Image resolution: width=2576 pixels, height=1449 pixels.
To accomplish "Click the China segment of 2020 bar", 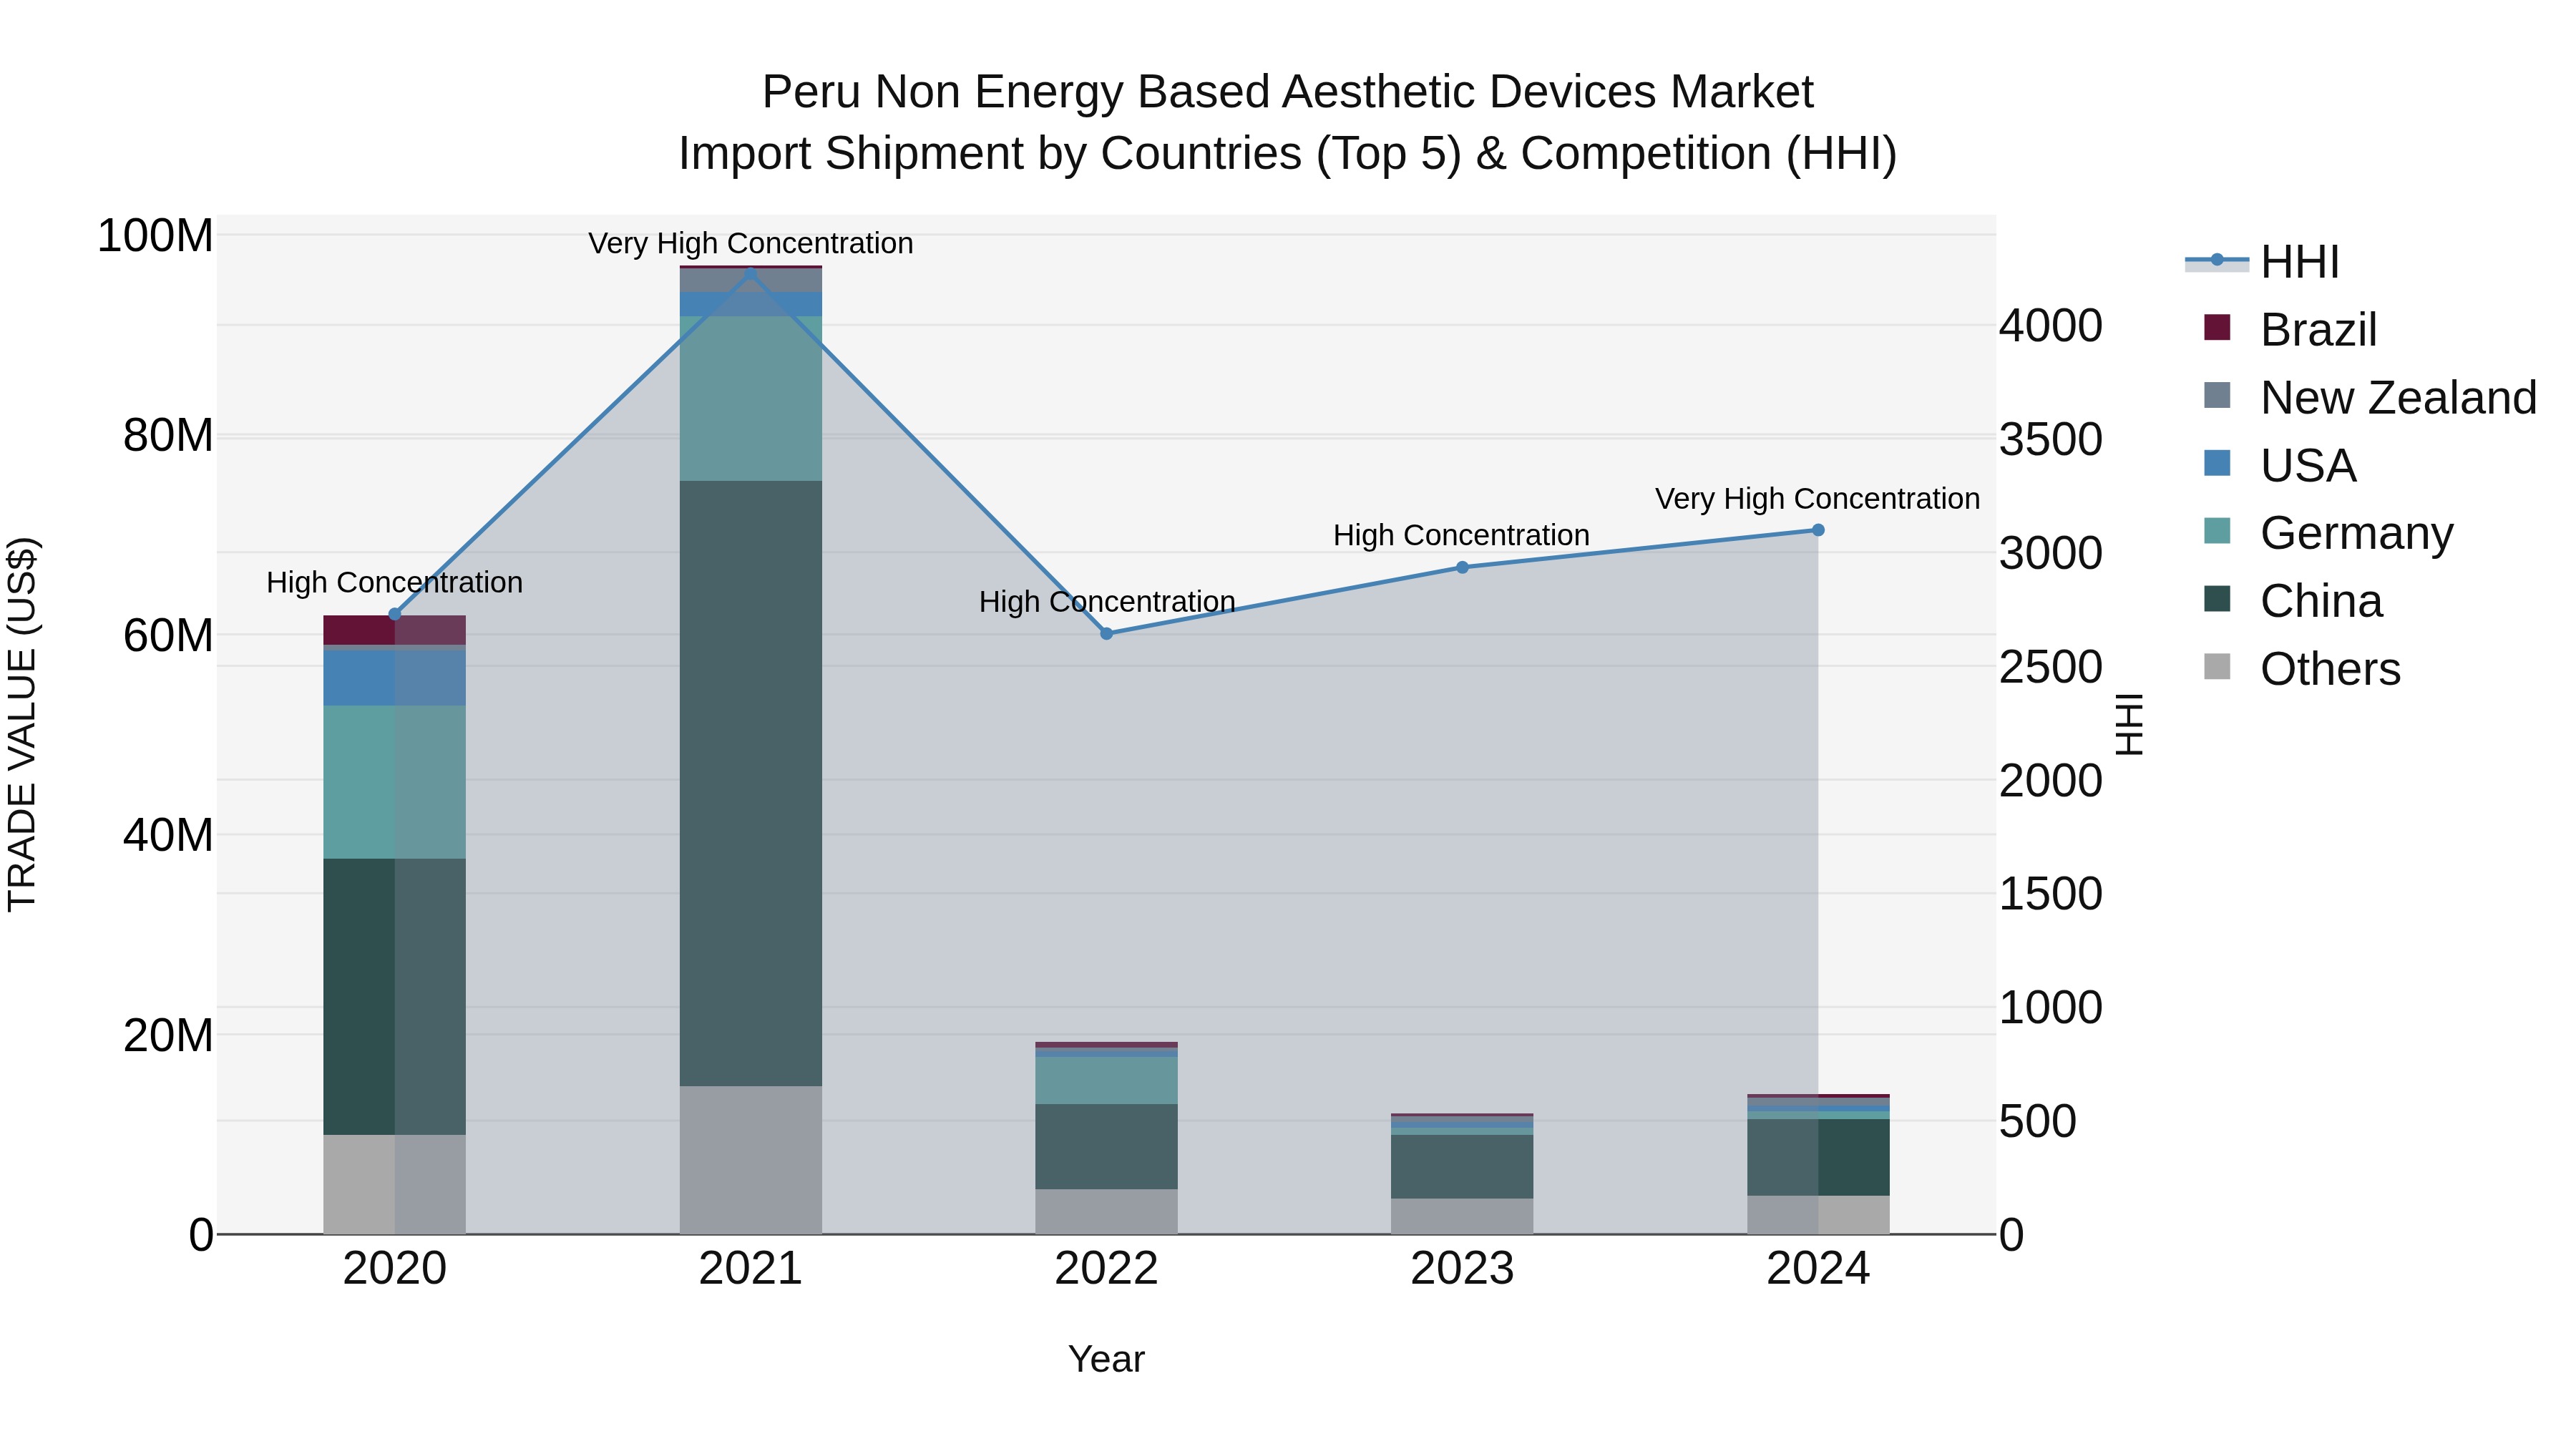I will tap(394, 997).
